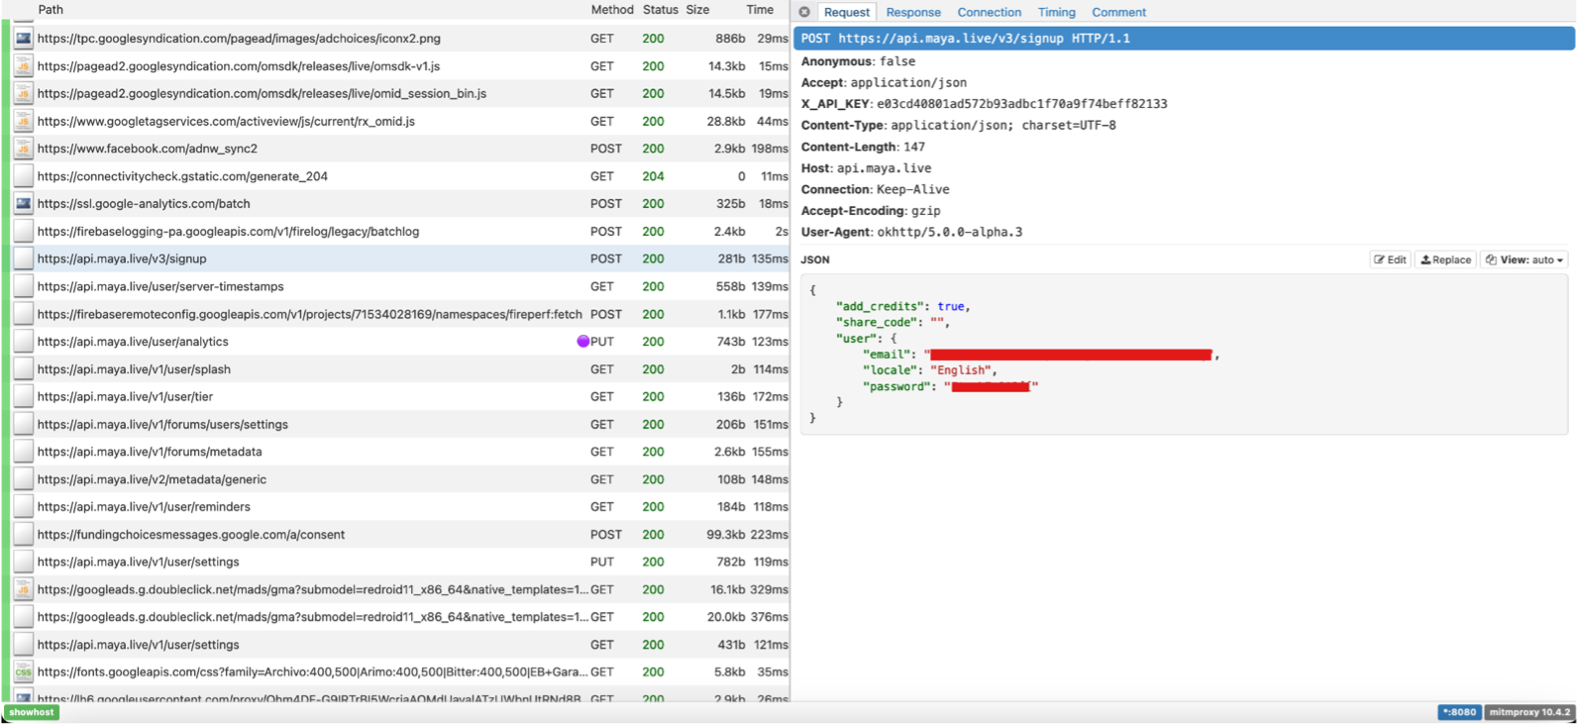The width and height of the screenshot is (1582, 727).
Task: Click the image icon for iconx2.png flow
Action: pyautogui.click(x=23, y=39)
